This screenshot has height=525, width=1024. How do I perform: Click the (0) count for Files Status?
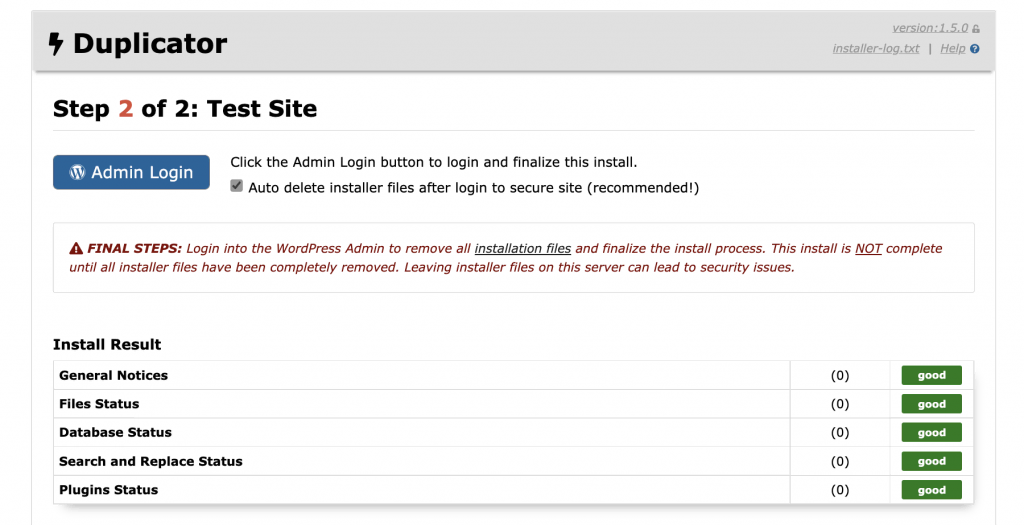tap(840, 404)
